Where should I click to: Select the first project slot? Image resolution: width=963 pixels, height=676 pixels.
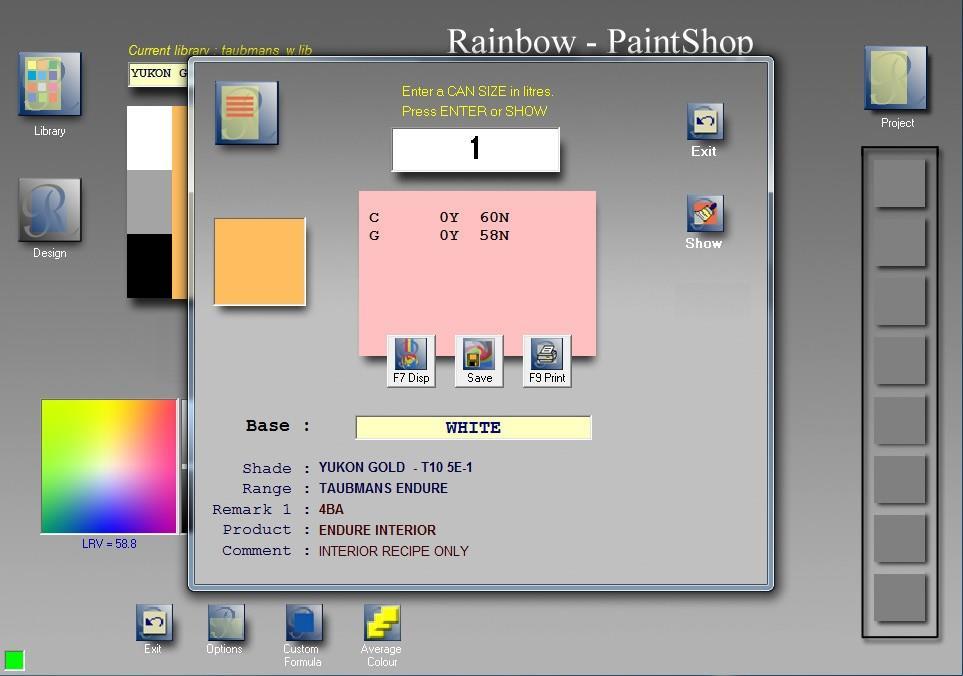(x=899, y=182)
